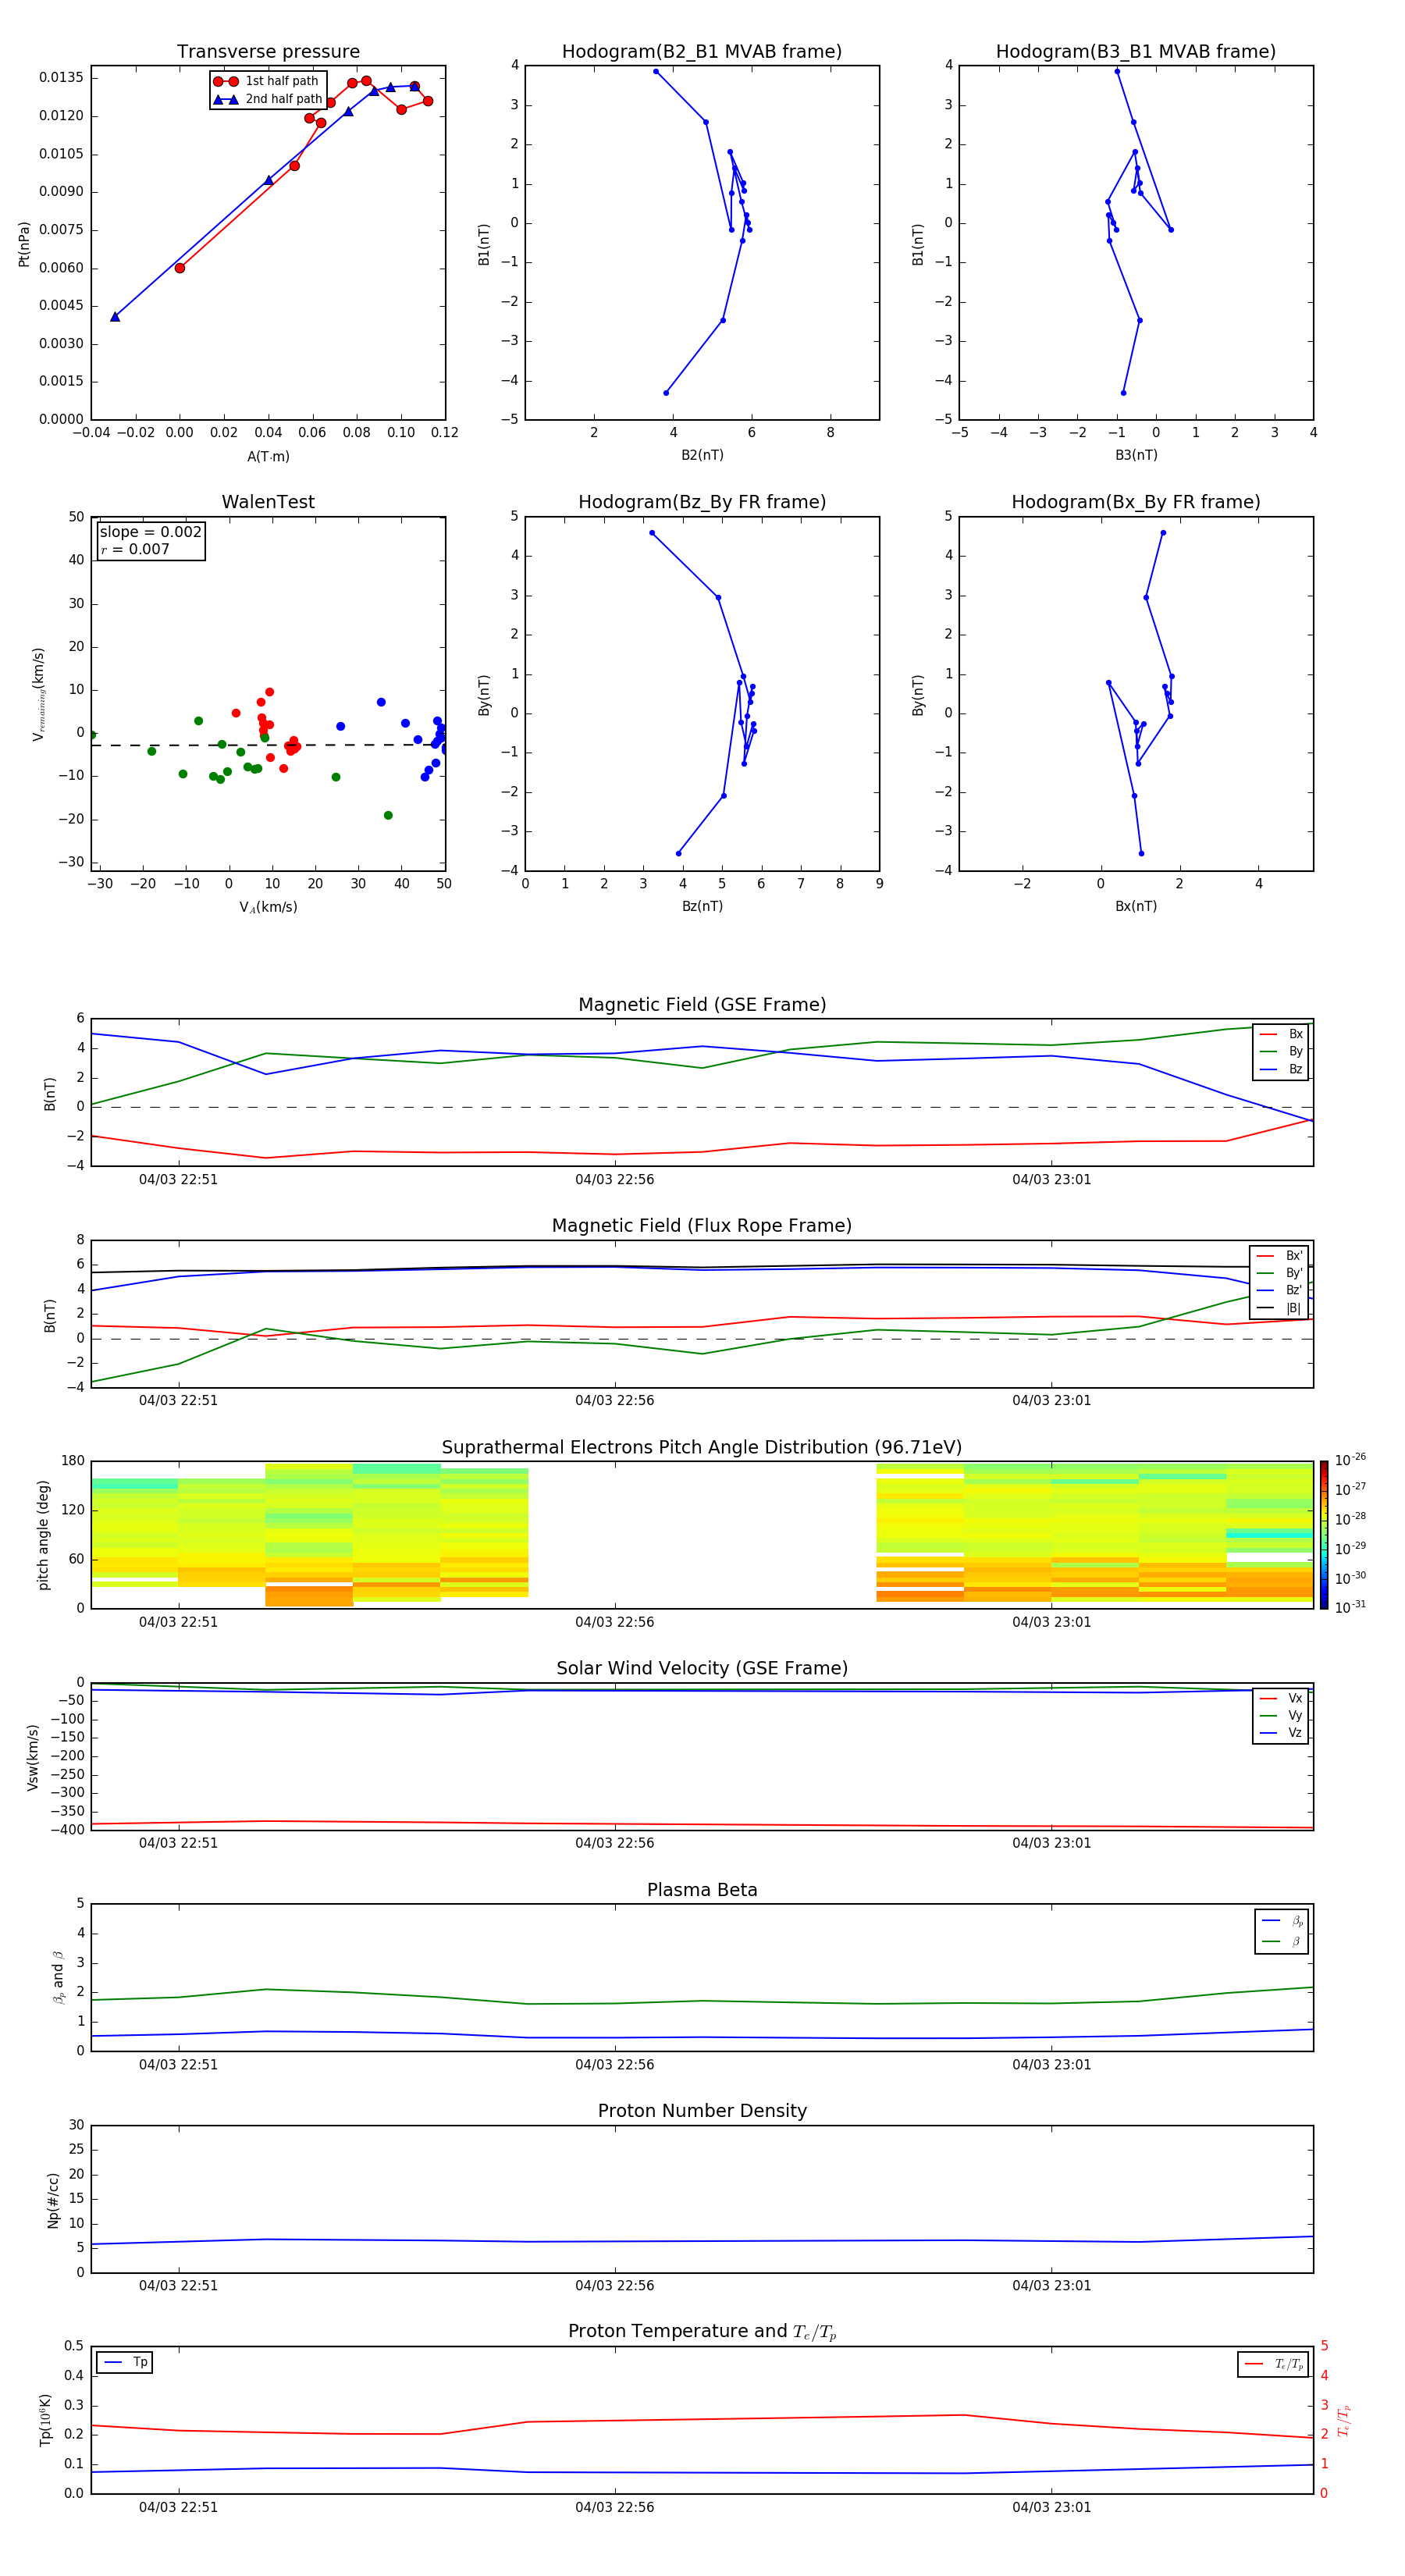Screen dimensions: 1405x2576
Task: Click lowest green dot in WalenTest plot
Action: click(388, 815)
